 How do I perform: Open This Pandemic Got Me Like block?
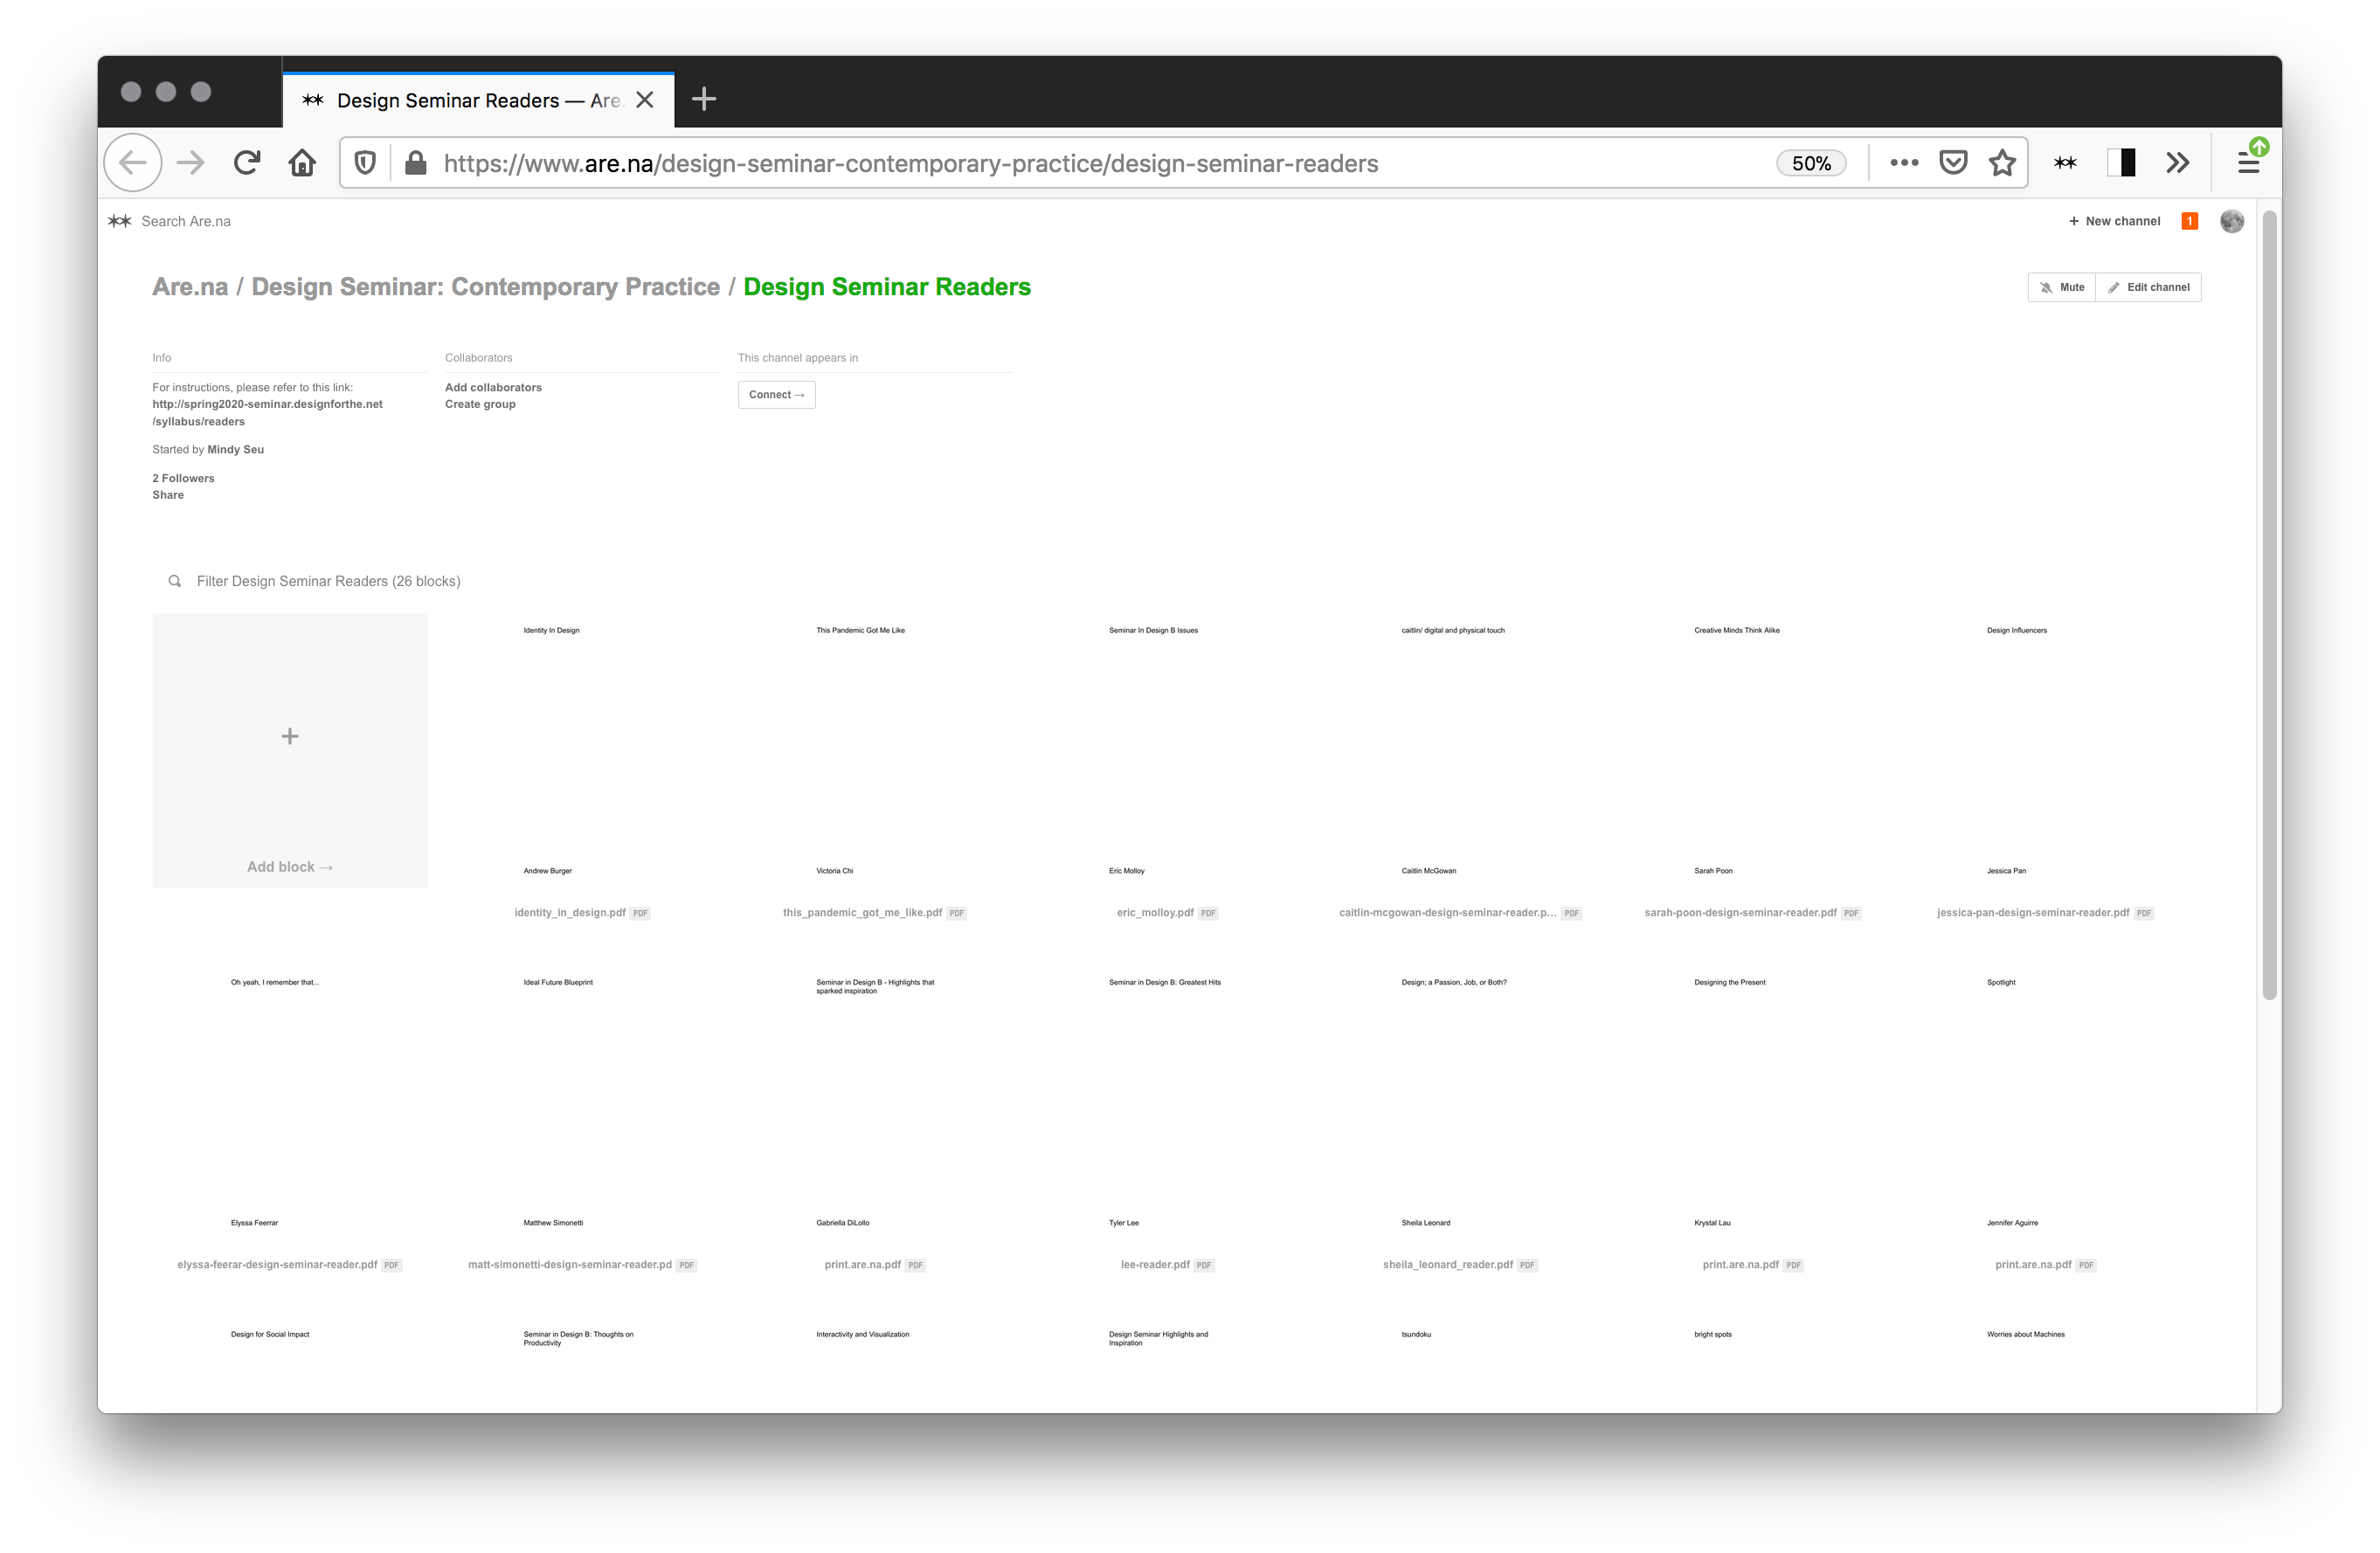(x=875, y=751)
